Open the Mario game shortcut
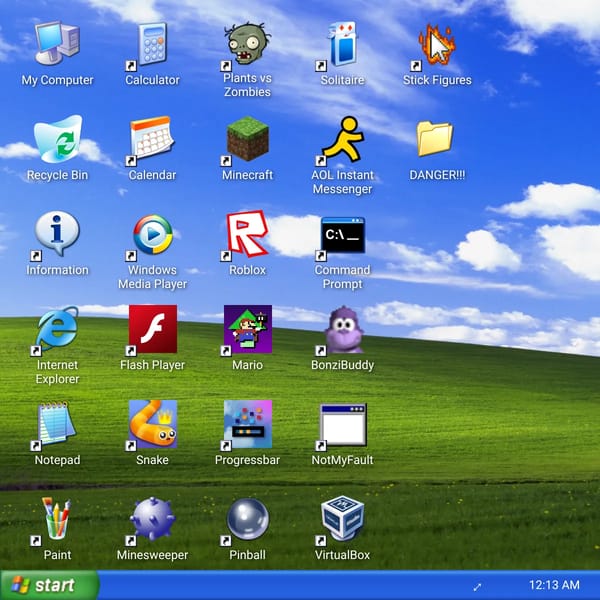The image size is (600, 600). pyautogui.click(x=248, y=329)
